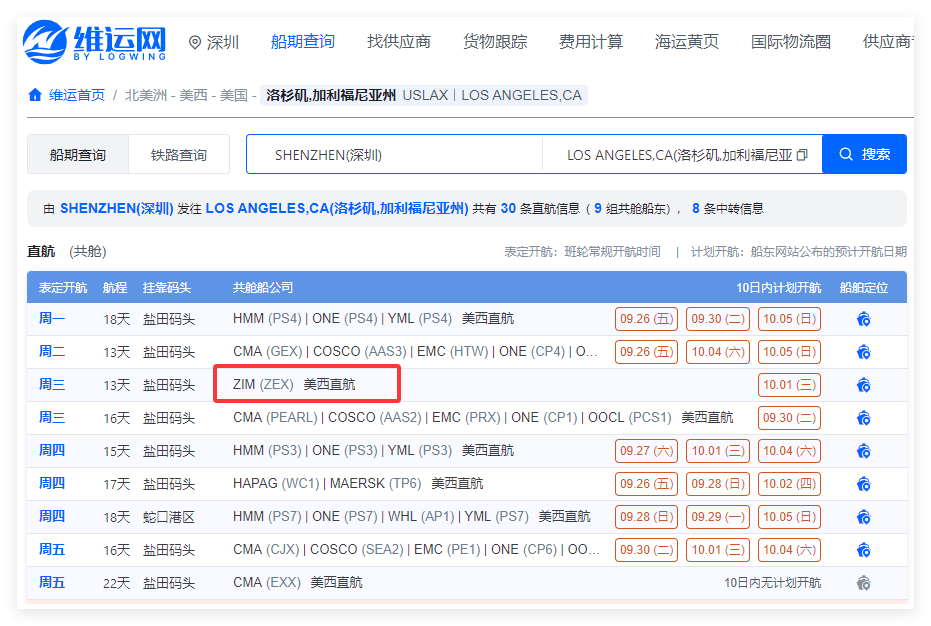The image size is (931, 626).
Task: Click ZIM (ZEX) 美西直航 carrier text
Action: pos(294,385)
